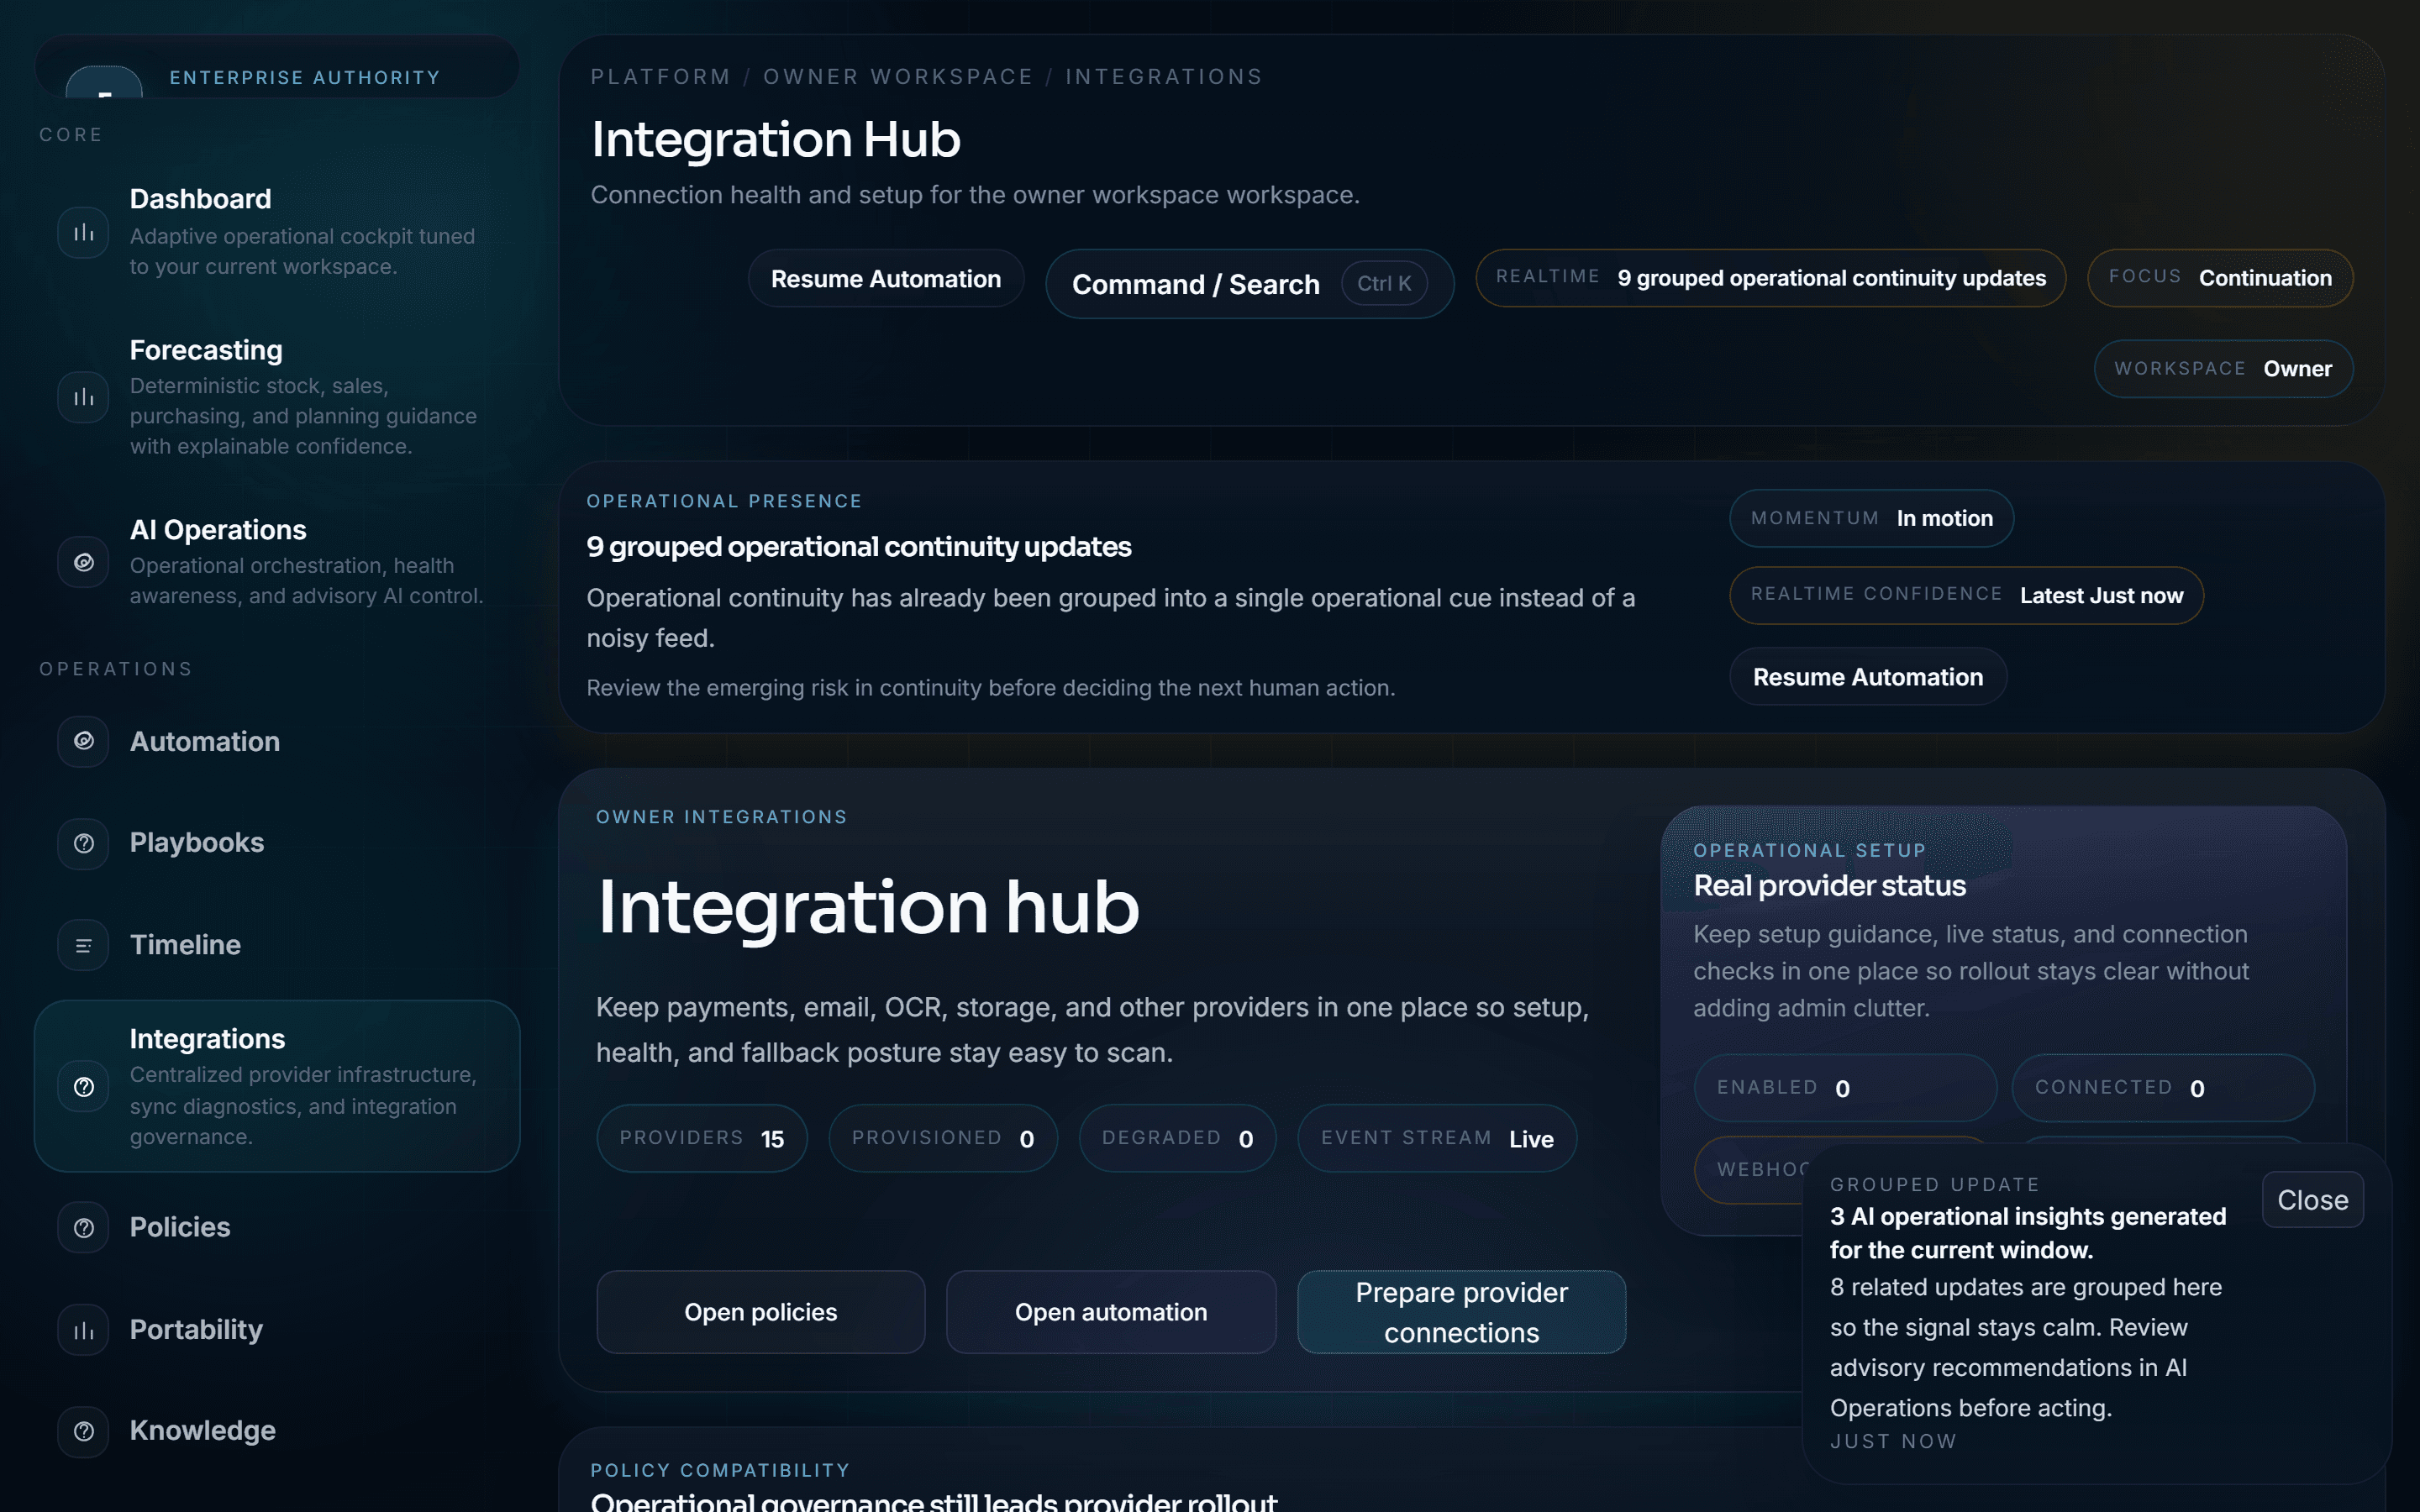Click the Providers 15 stat chip

click(x=702, y=1138)
